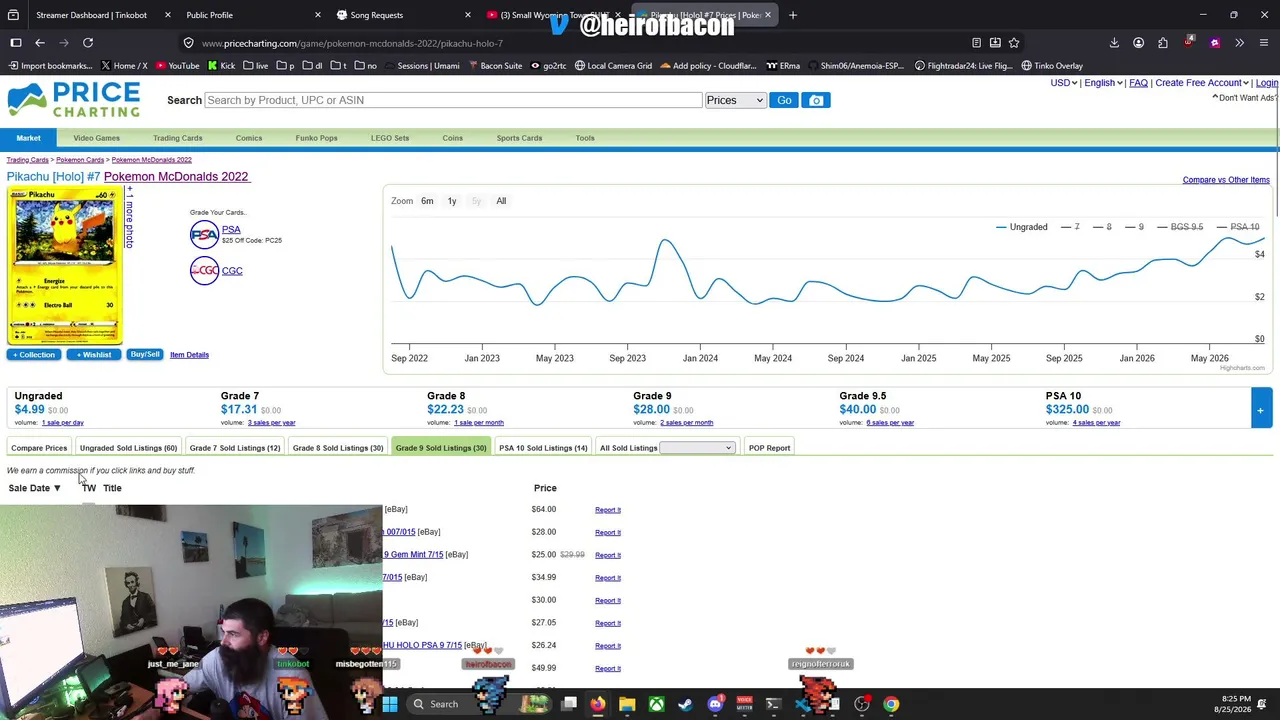Viewport: 1280px width, 720px height.
Task: Switch to Streamer Dashboard Tinkobot tab
Action: (91, 15)
